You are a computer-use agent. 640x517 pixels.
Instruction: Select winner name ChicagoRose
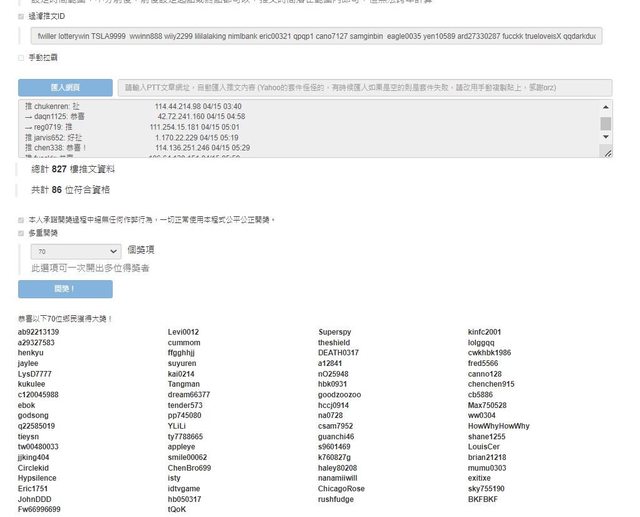[341, 489]
